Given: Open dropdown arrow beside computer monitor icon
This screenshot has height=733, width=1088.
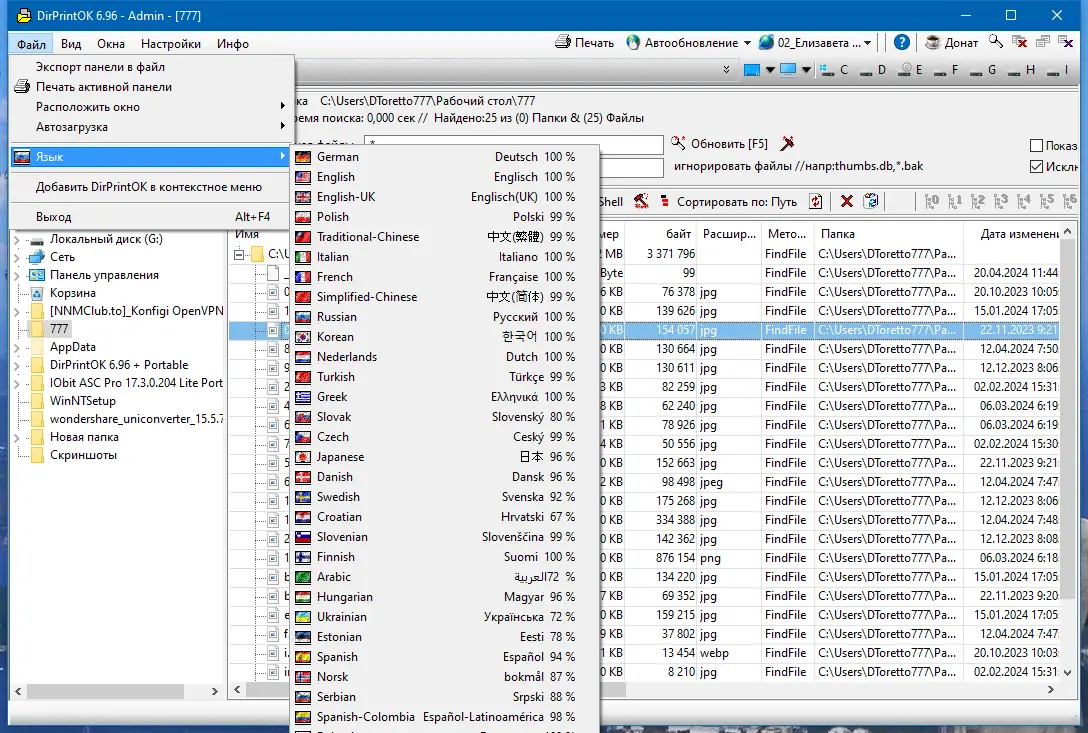Looking at the screenshot, I should [x=806, y=70].
